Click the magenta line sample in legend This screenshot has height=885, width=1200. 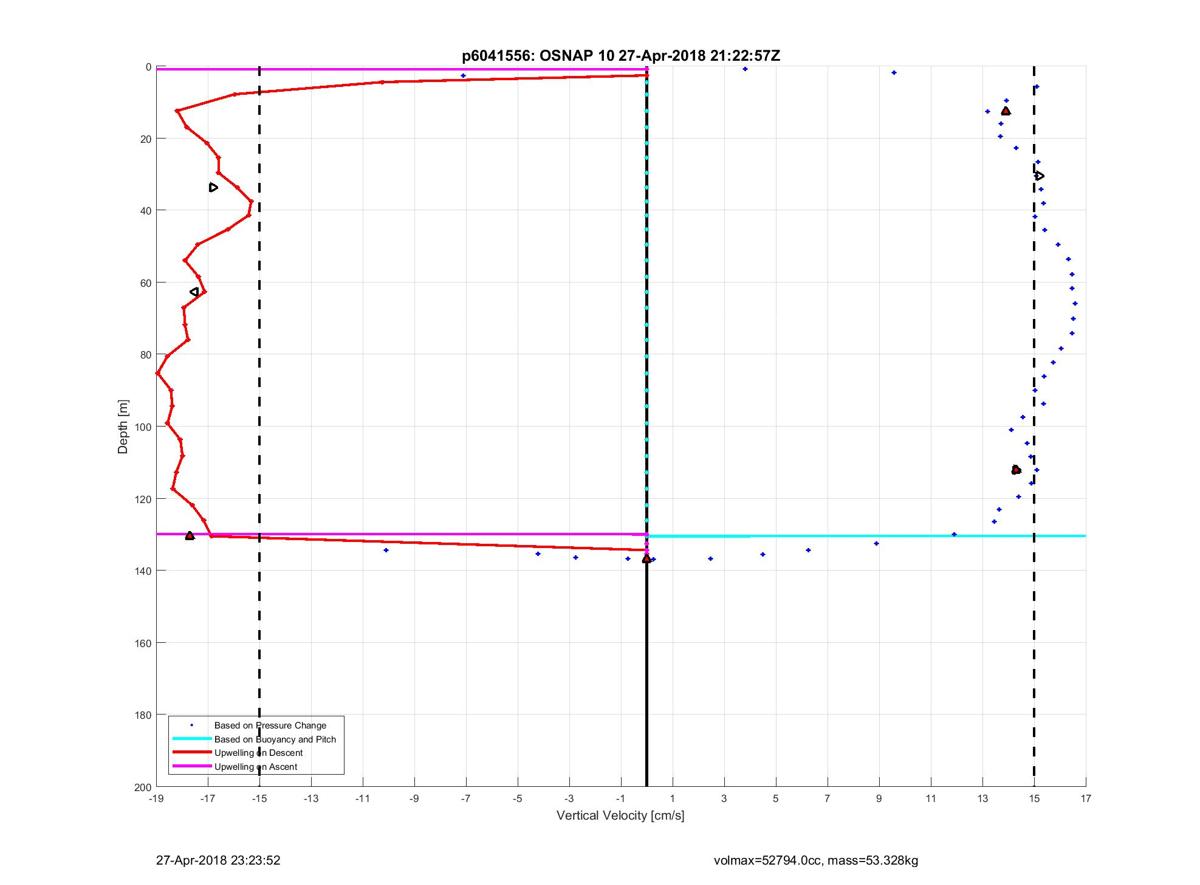point(191,767)
